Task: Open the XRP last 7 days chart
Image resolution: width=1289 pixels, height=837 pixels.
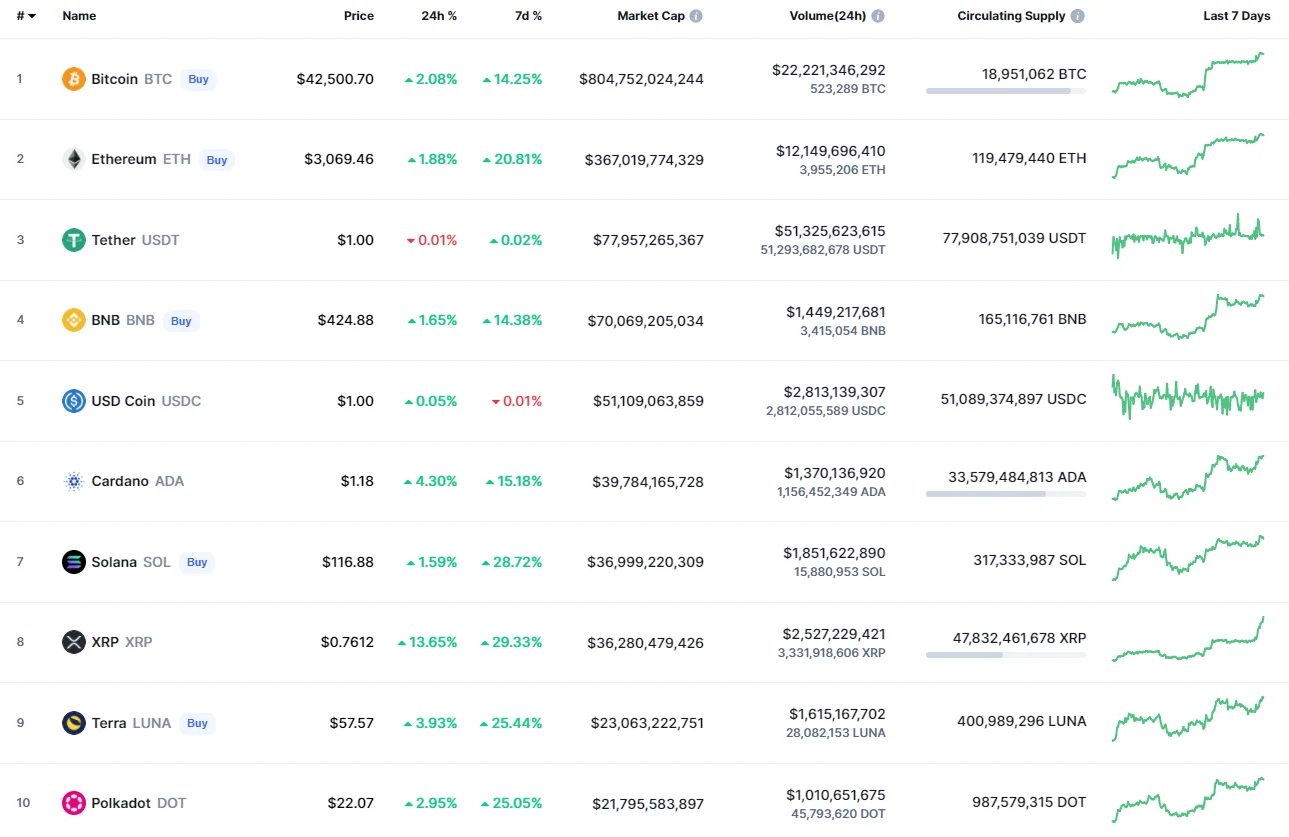Action: (1187, 641)
